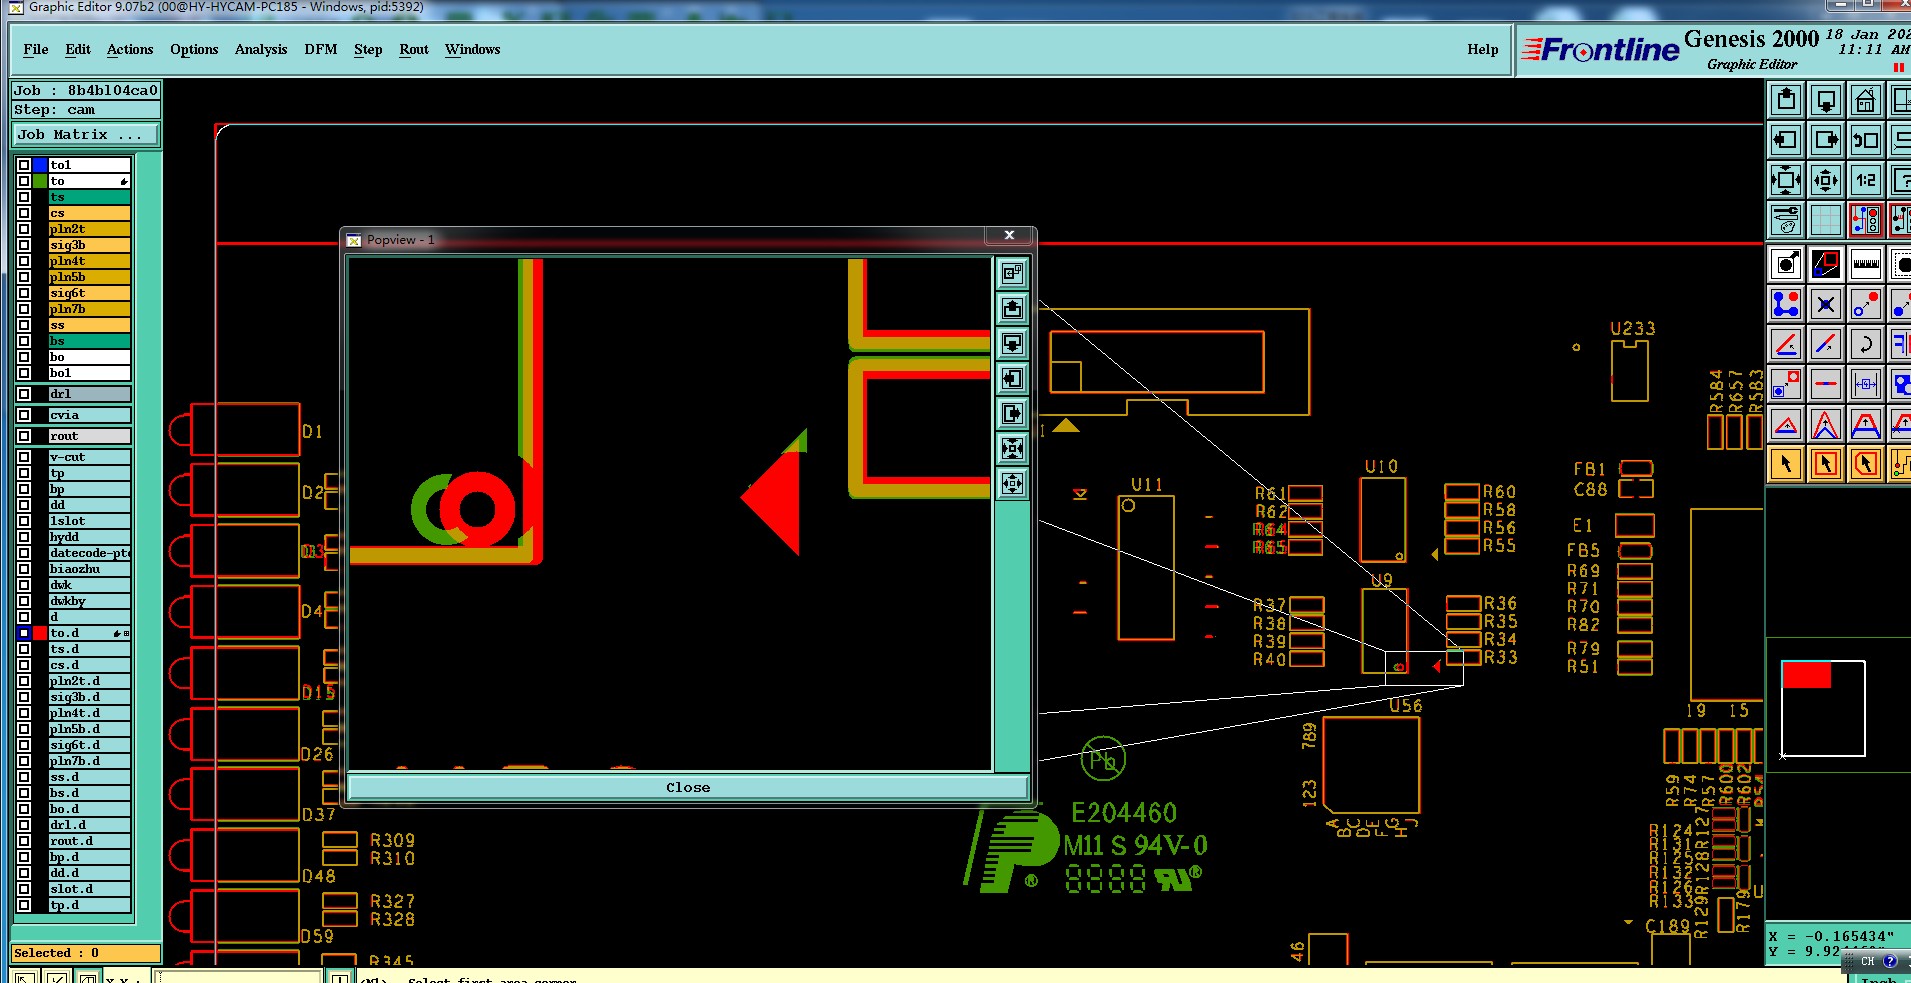Toggle the ss layer checkbox
1911x983 pixels.
24,325
